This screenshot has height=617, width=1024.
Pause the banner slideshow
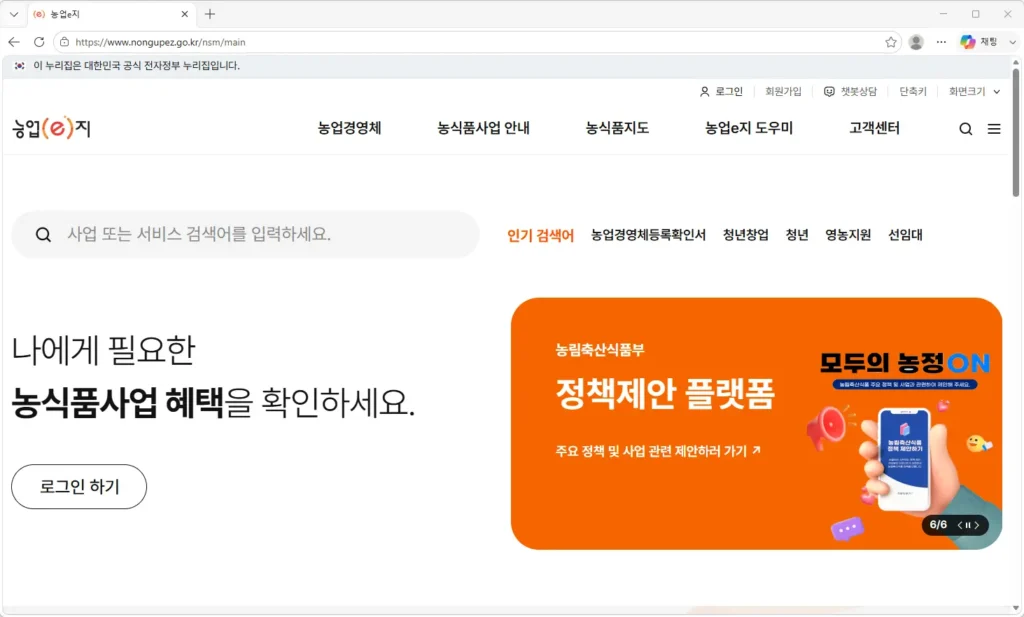968,525
